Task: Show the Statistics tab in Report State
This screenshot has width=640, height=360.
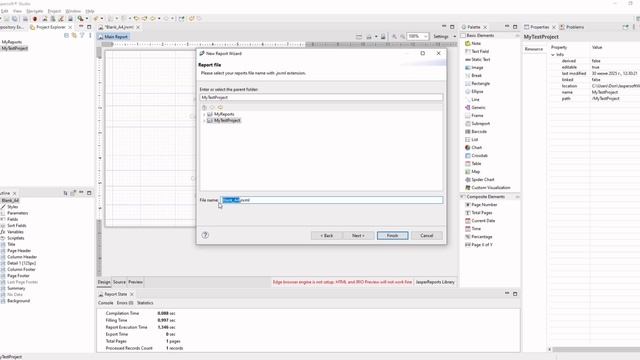Action: (x=145, y=303)
